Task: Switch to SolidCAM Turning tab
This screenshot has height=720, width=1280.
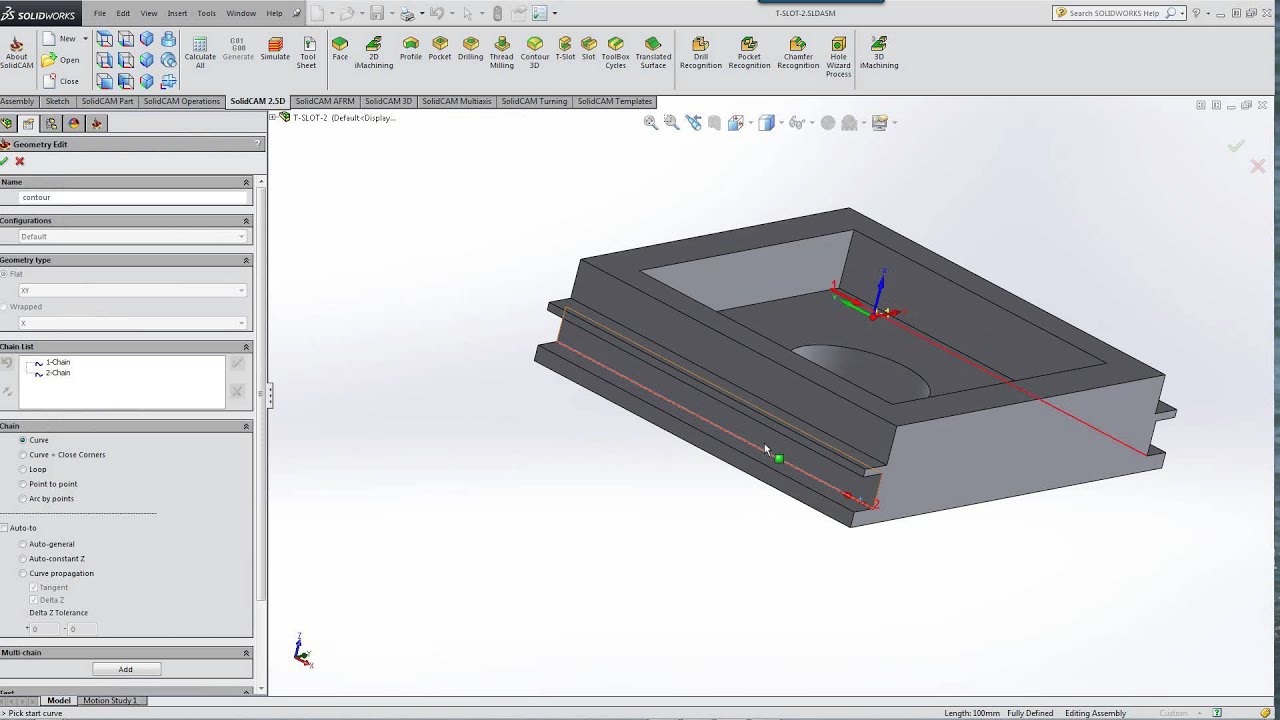Action: pos(534,101)
